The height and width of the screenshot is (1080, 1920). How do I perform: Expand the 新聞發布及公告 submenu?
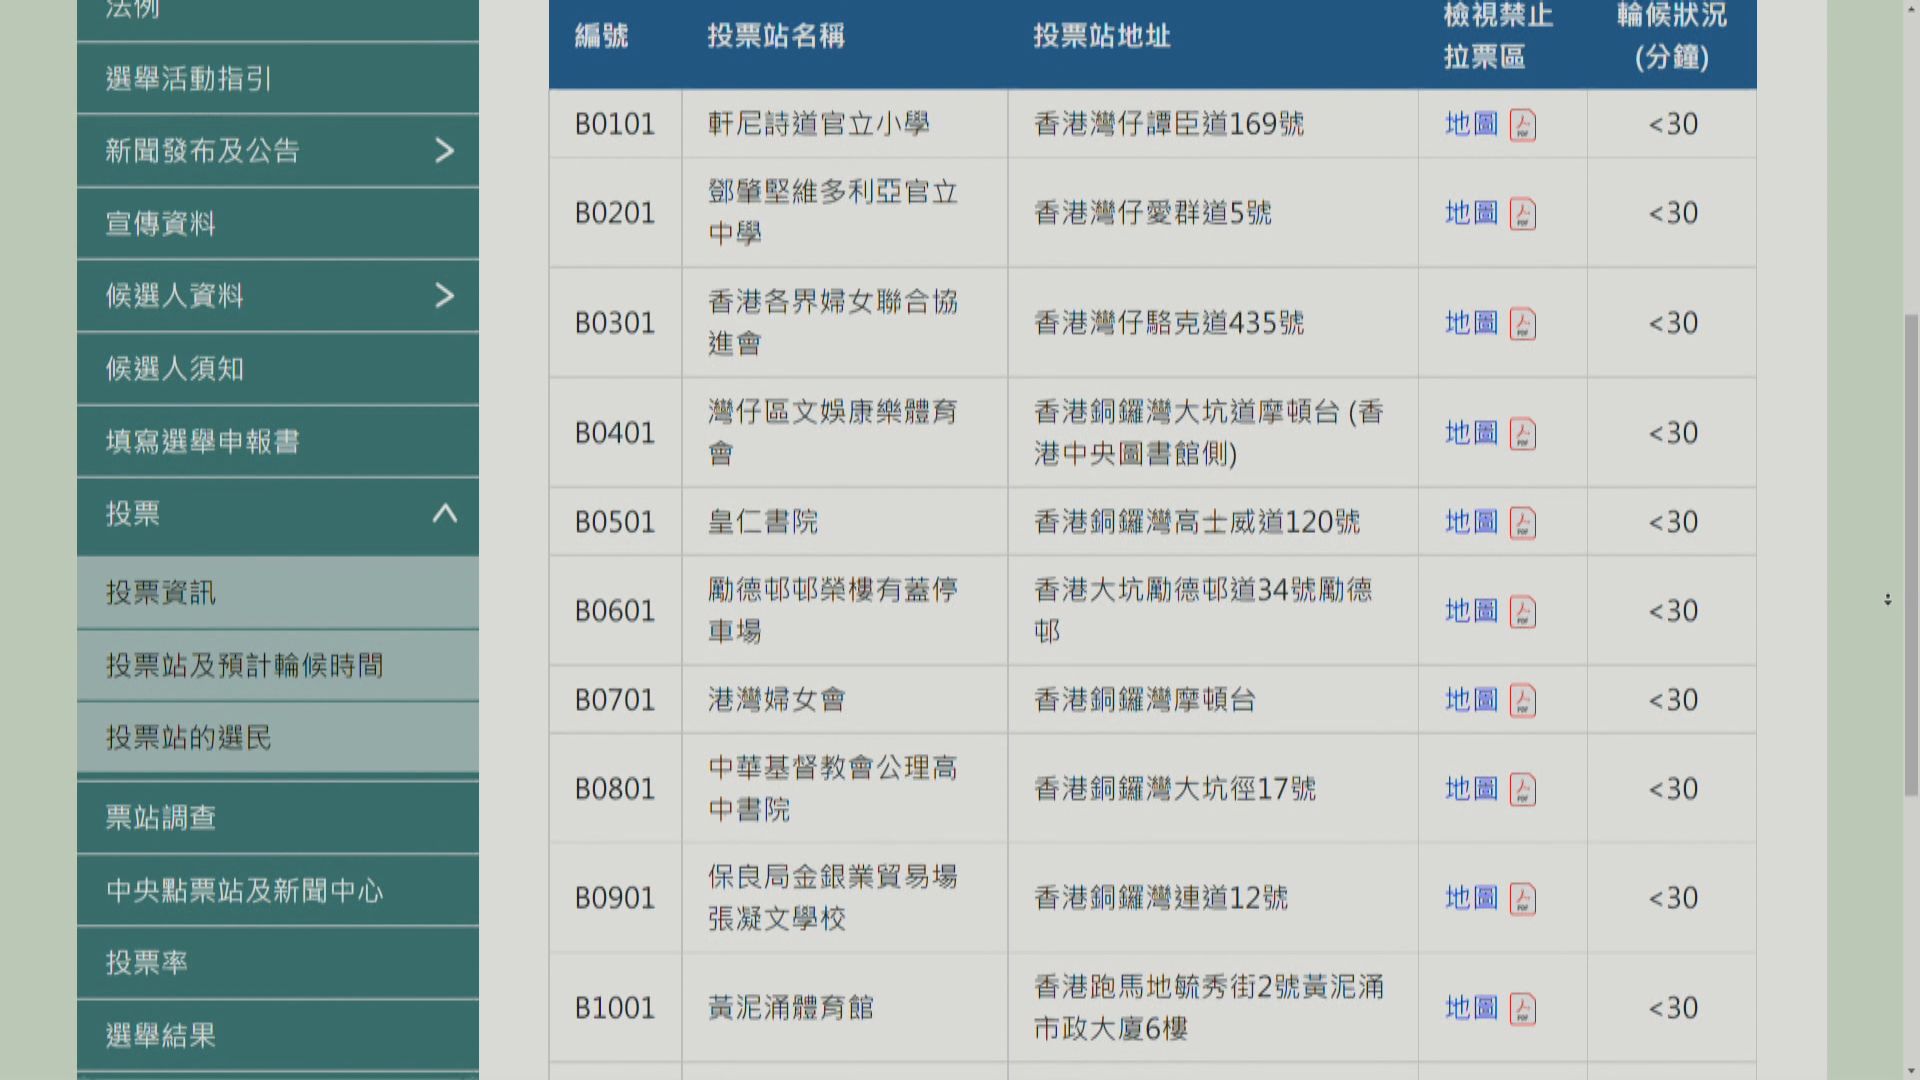(x=447, y=151)
